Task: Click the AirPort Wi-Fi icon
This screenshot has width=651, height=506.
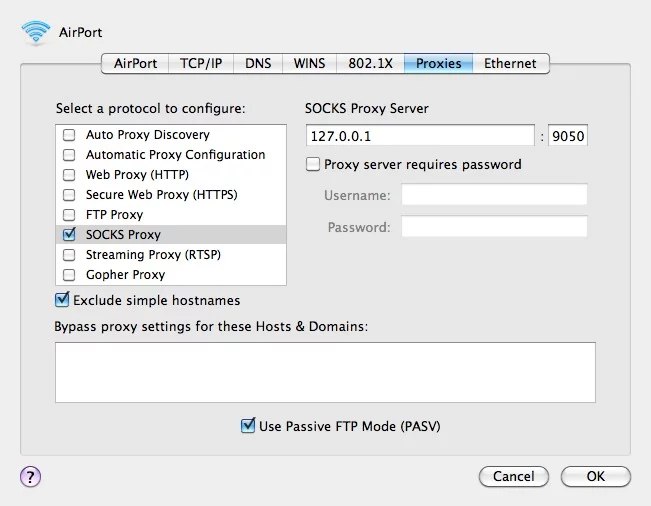Action: [36, 32]
